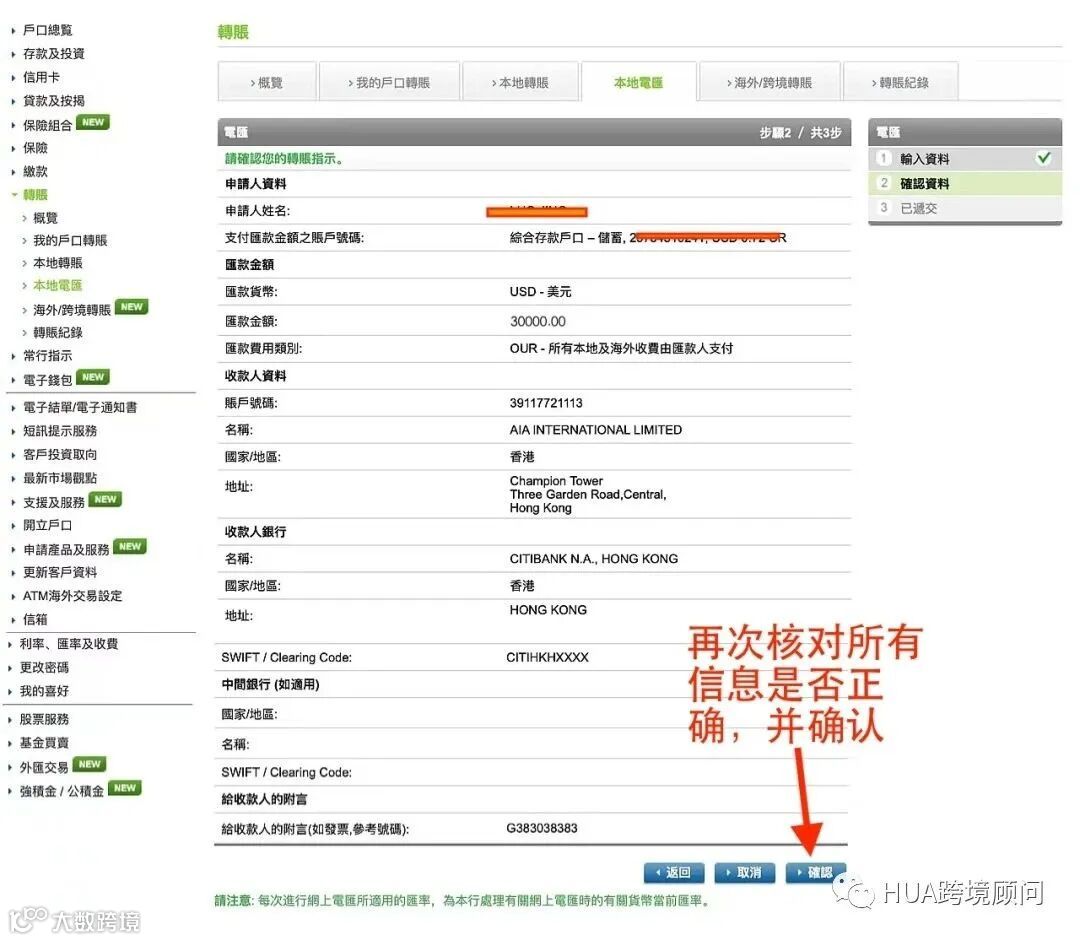This screenshot has width=1080, height=941.
Task: Open 利率、匯率及收費 sidebar link
Action: [68, 644]
